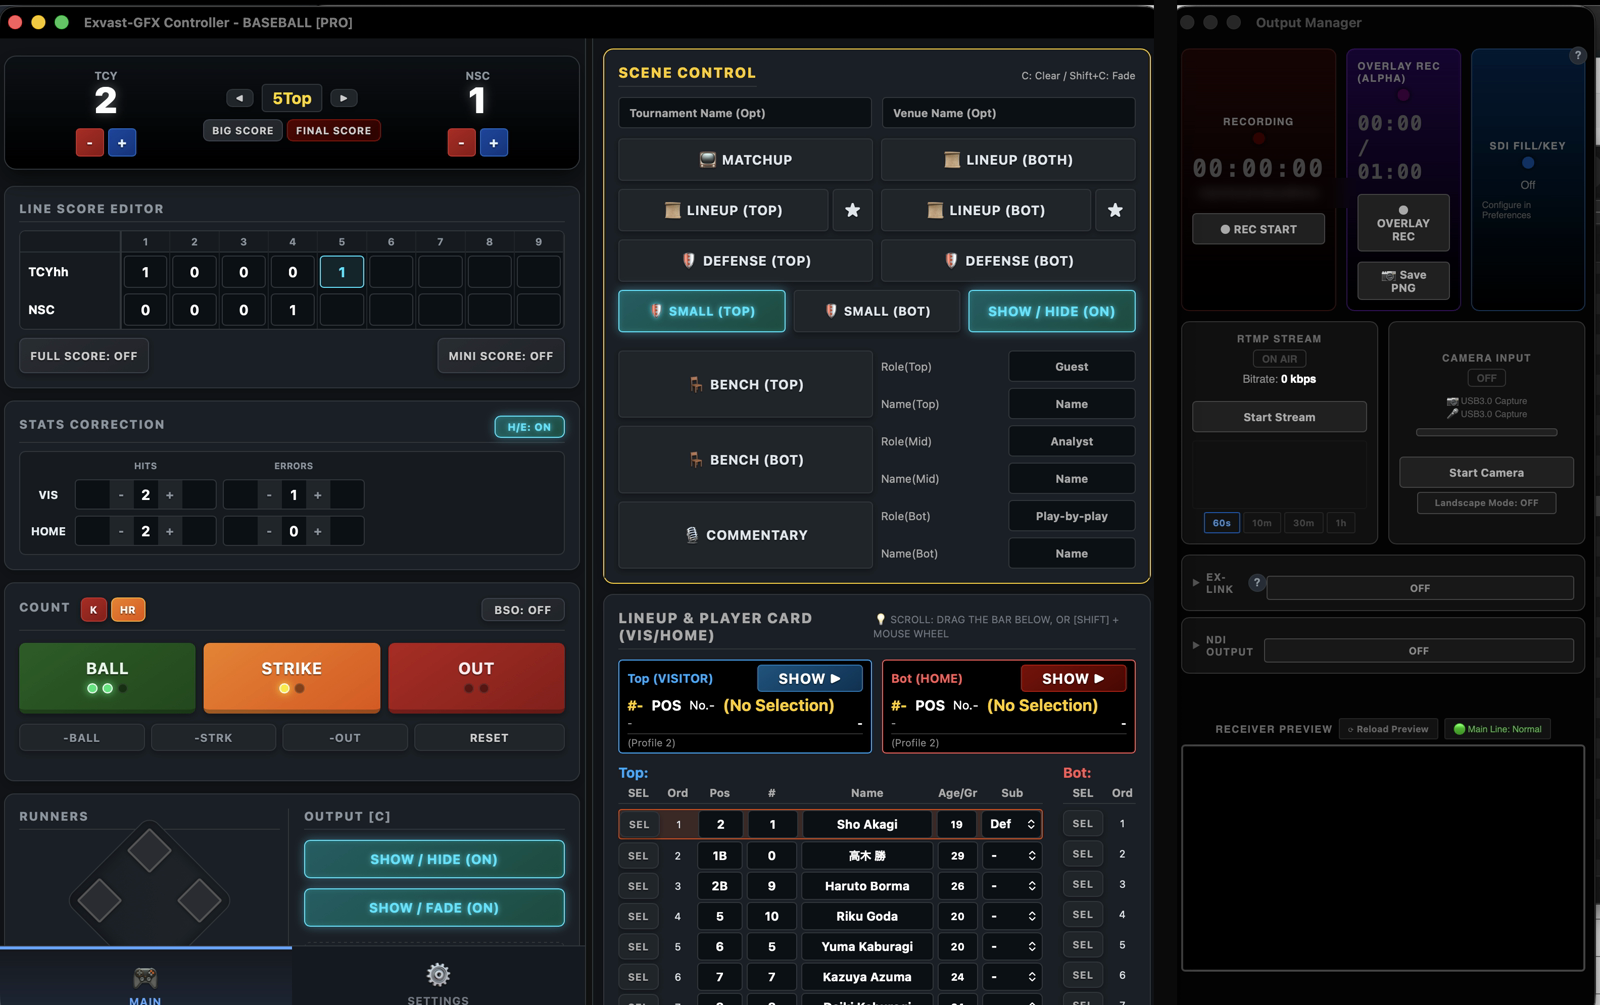Viewport: 1600px width, 1005px height.
Task: Open Sub dropdown for Kazuya Azuma
Action: click(1012, 977)
